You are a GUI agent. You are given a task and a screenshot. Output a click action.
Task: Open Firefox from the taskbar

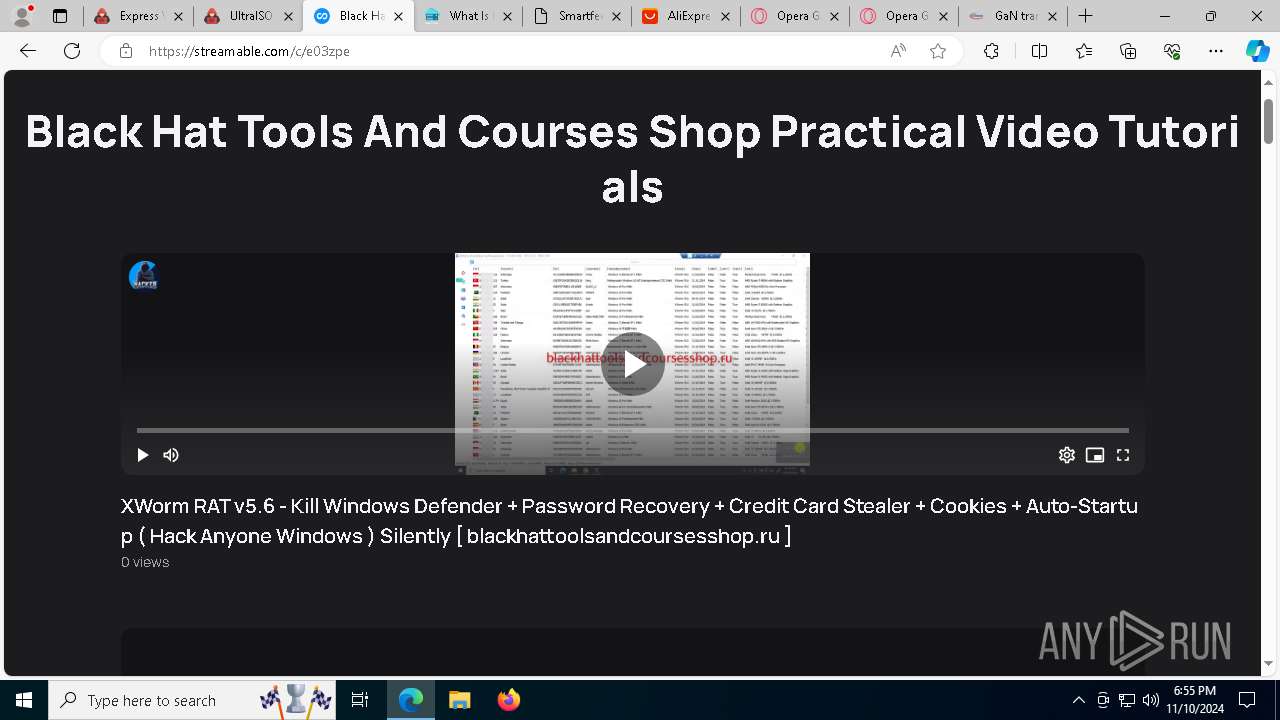[x=509, y=700]
